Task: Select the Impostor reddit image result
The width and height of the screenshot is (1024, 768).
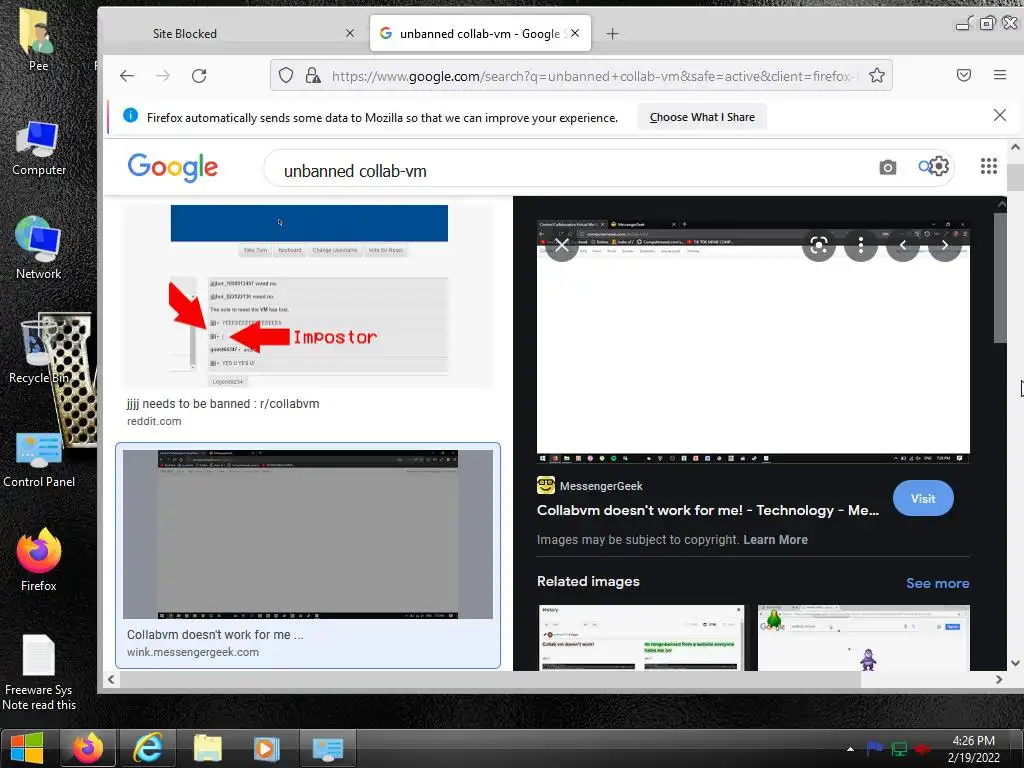Action: pos(308,296)
